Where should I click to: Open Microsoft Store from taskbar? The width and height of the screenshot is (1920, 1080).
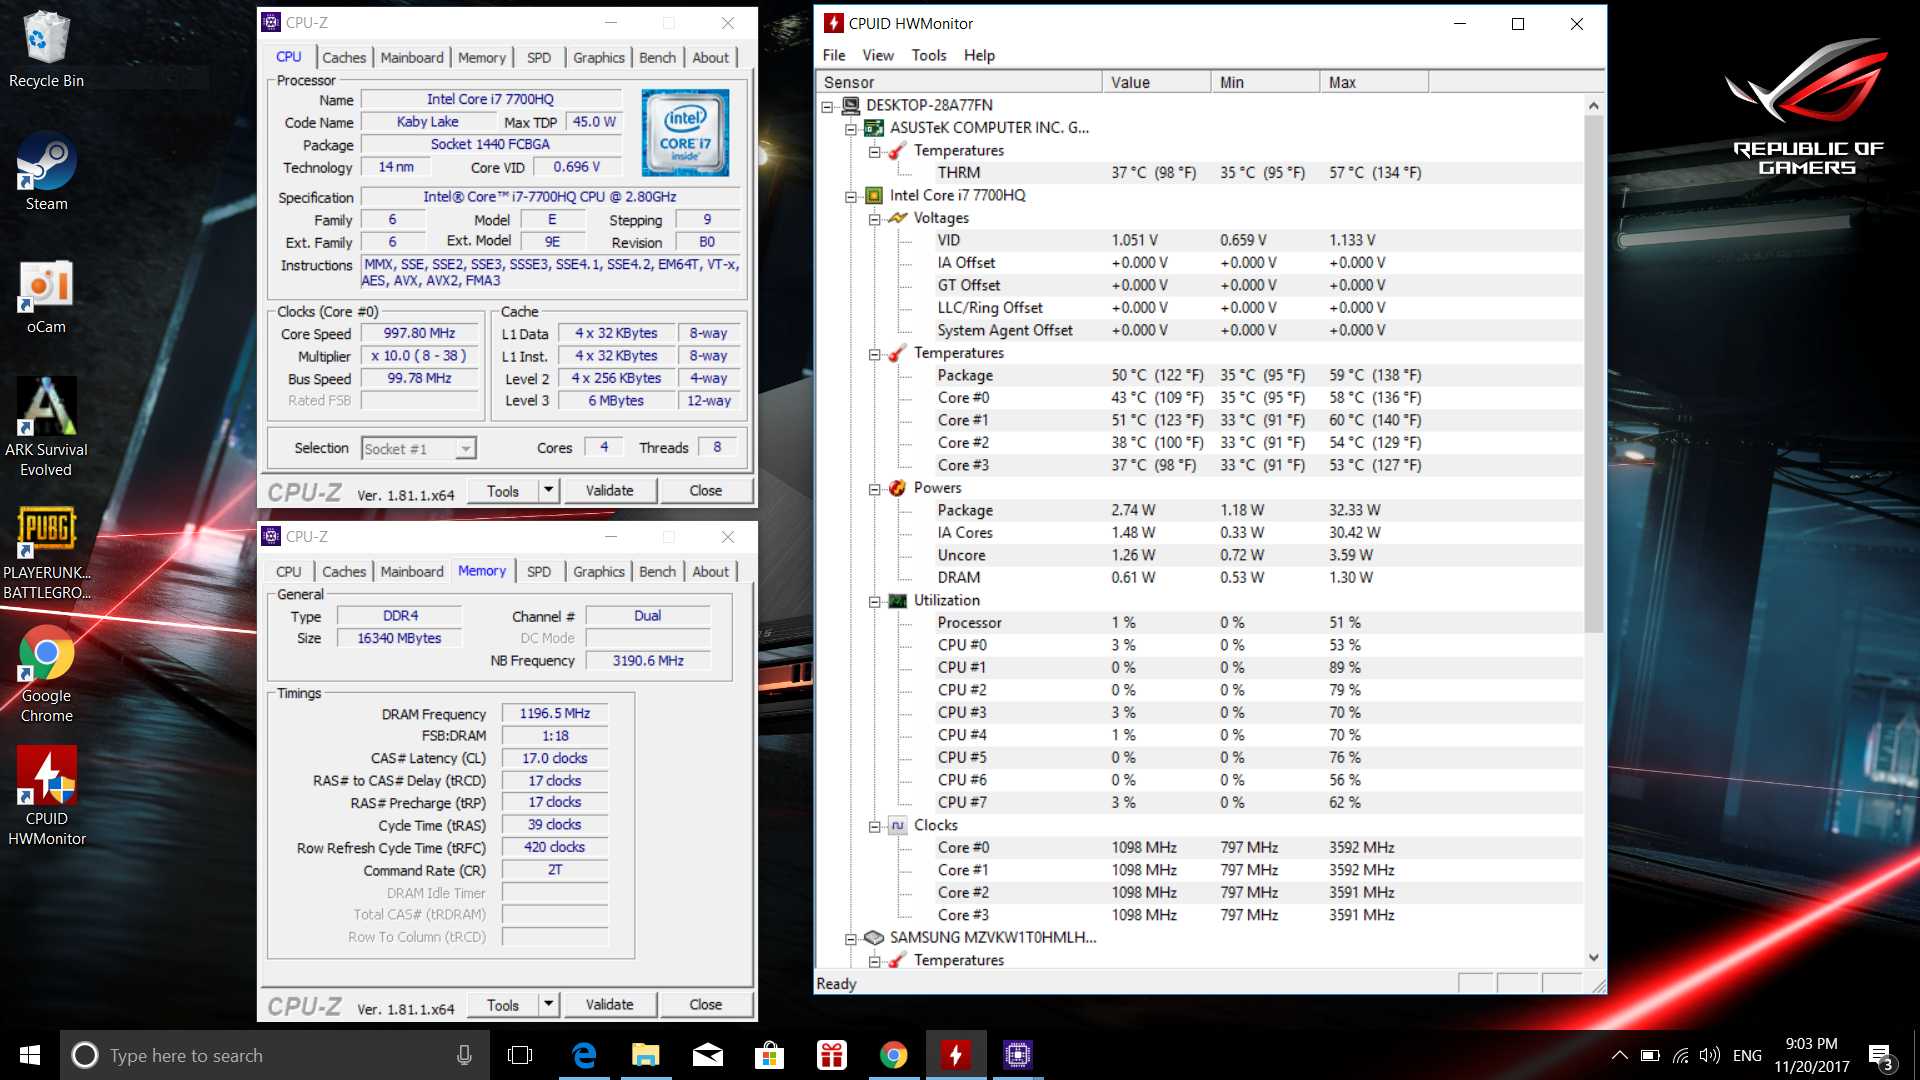click(769, 1055)
